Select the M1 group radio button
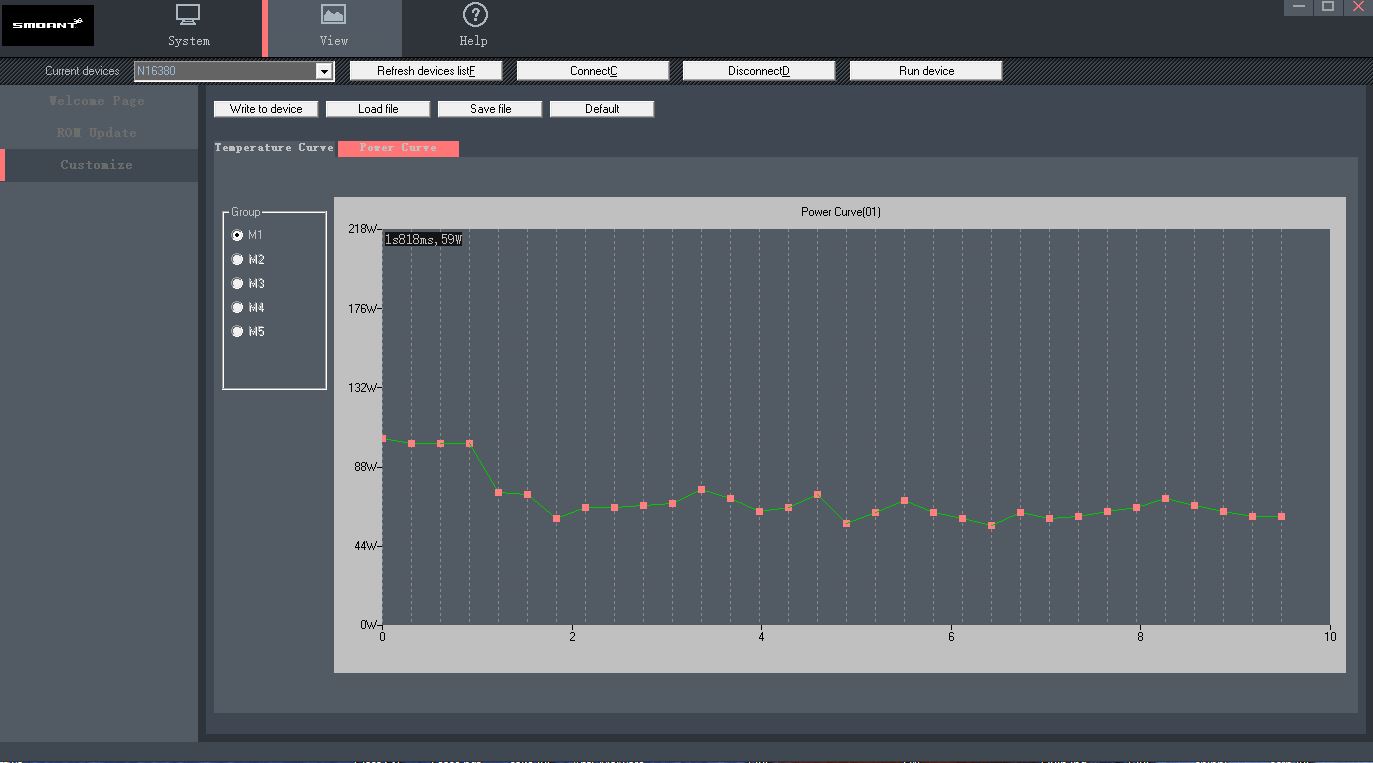The height and width of the screenshot is (763, 1373). (237, 236)
